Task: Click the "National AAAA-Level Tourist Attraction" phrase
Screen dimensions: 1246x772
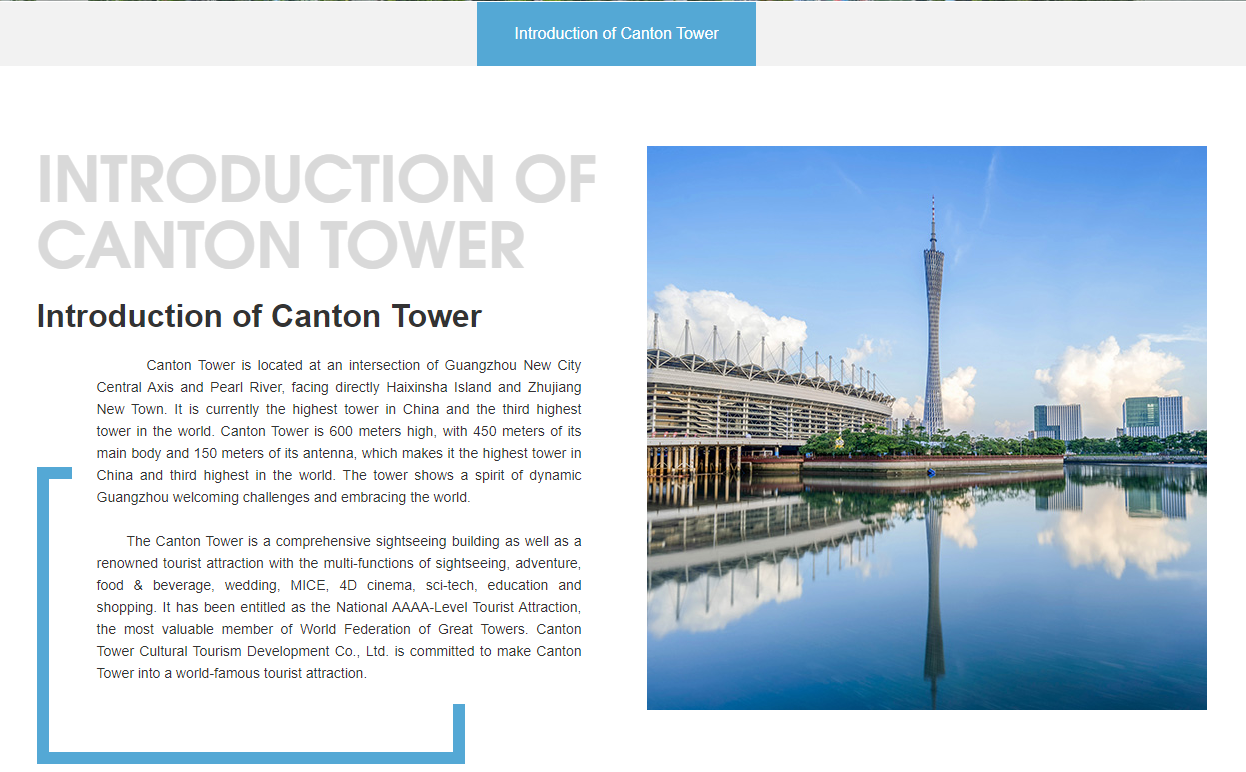Action: [457, 607]
